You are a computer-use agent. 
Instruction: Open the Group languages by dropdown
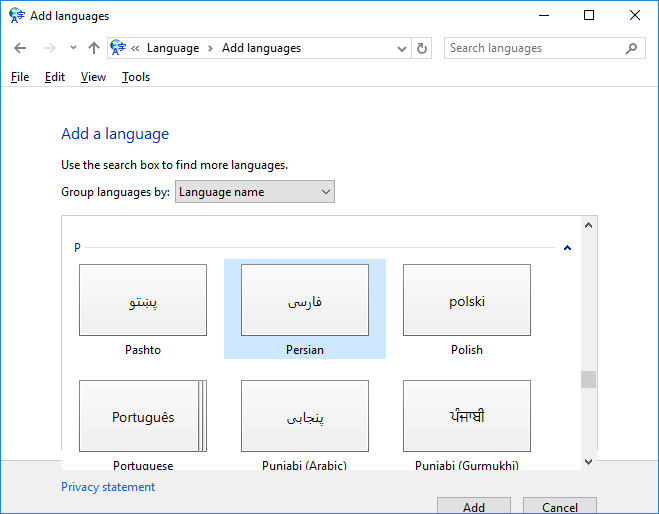(254, 192)
